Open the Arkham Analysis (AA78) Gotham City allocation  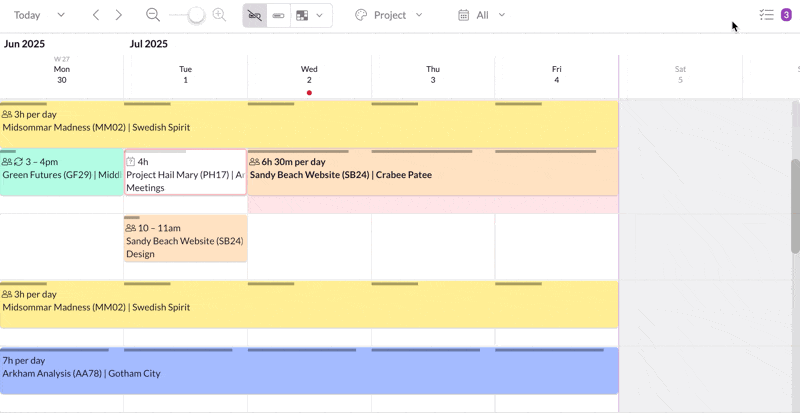click(x=309, y=371)
